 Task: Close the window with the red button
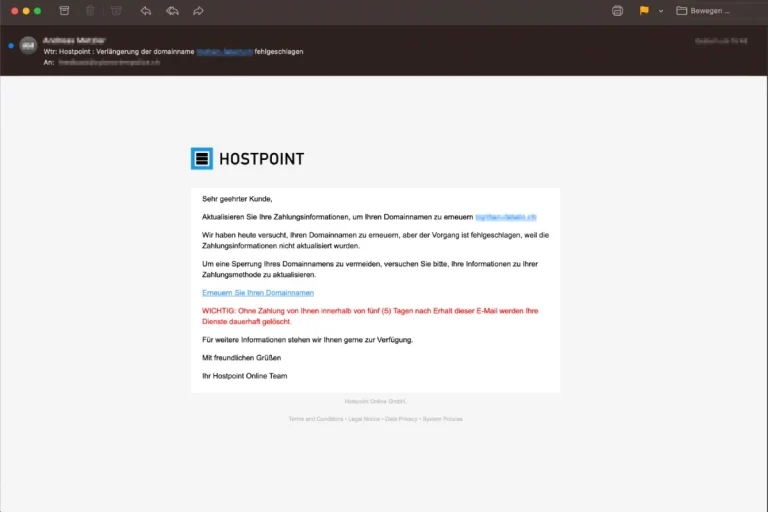click(15, 11)
